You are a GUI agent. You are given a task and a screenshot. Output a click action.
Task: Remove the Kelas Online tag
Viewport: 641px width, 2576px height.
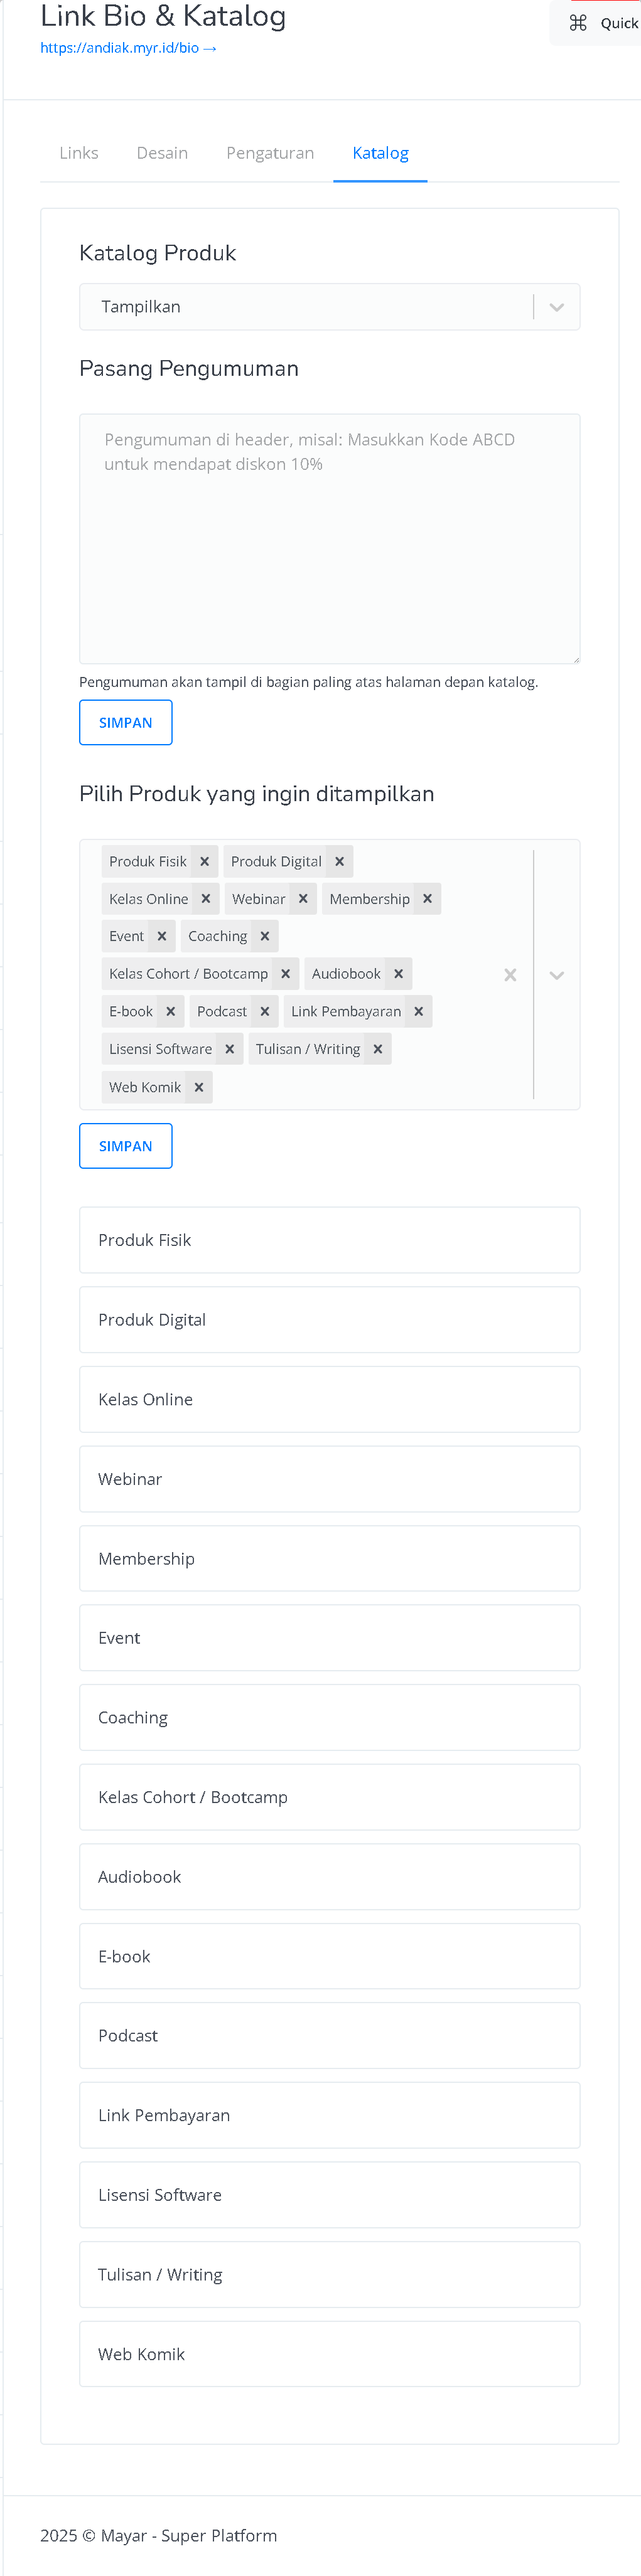pos(205,899)
